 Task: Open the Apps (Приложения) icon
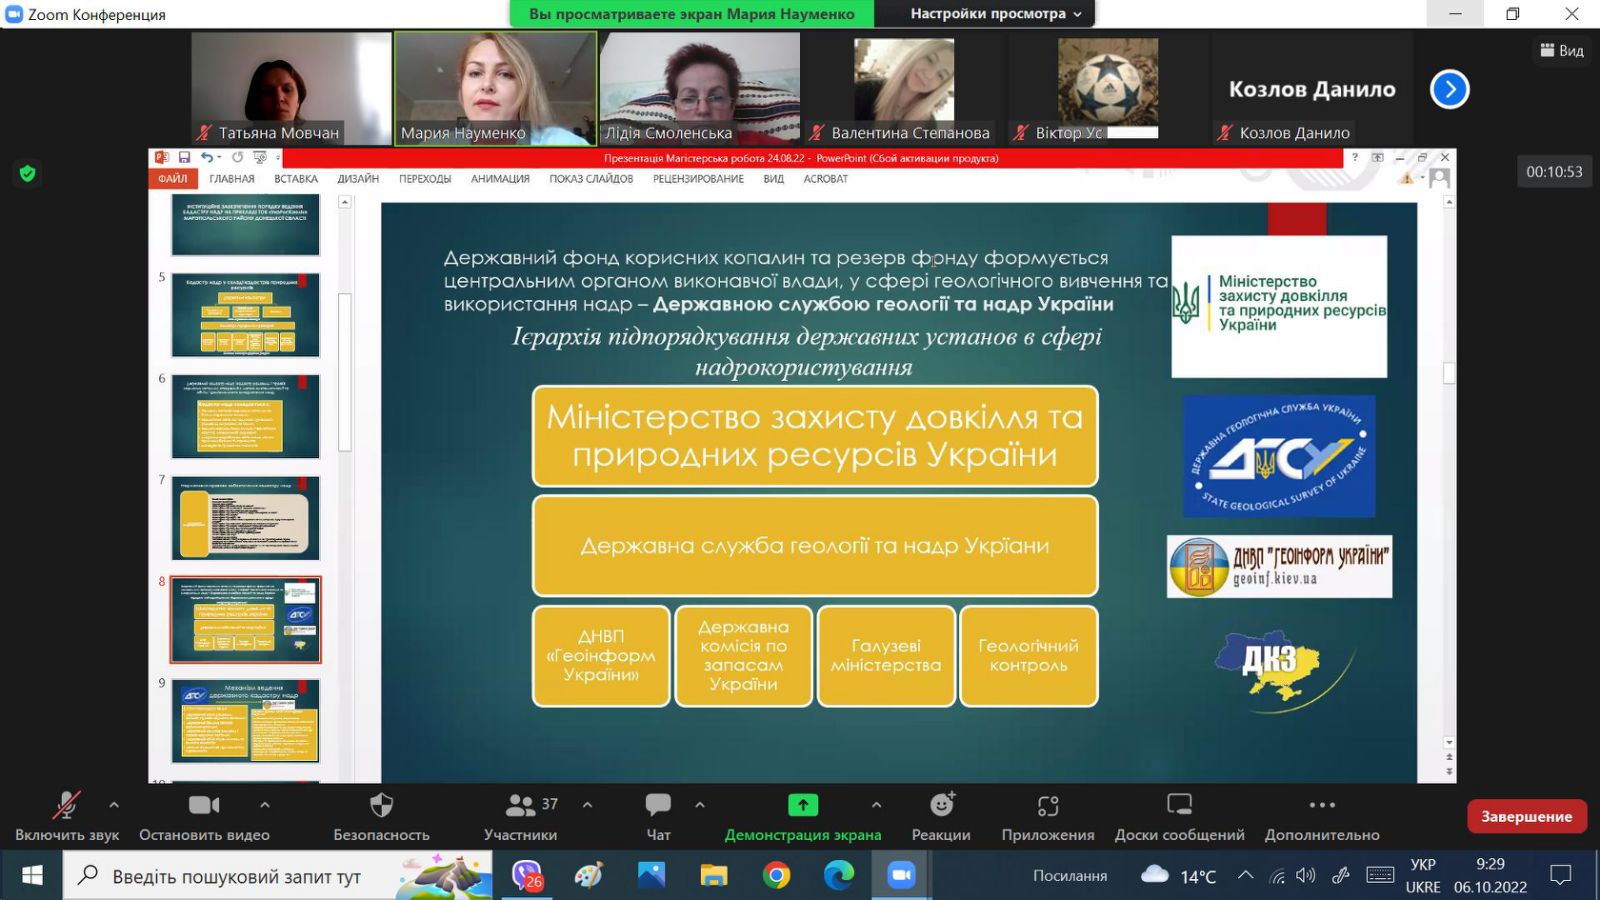[1047, 806]
